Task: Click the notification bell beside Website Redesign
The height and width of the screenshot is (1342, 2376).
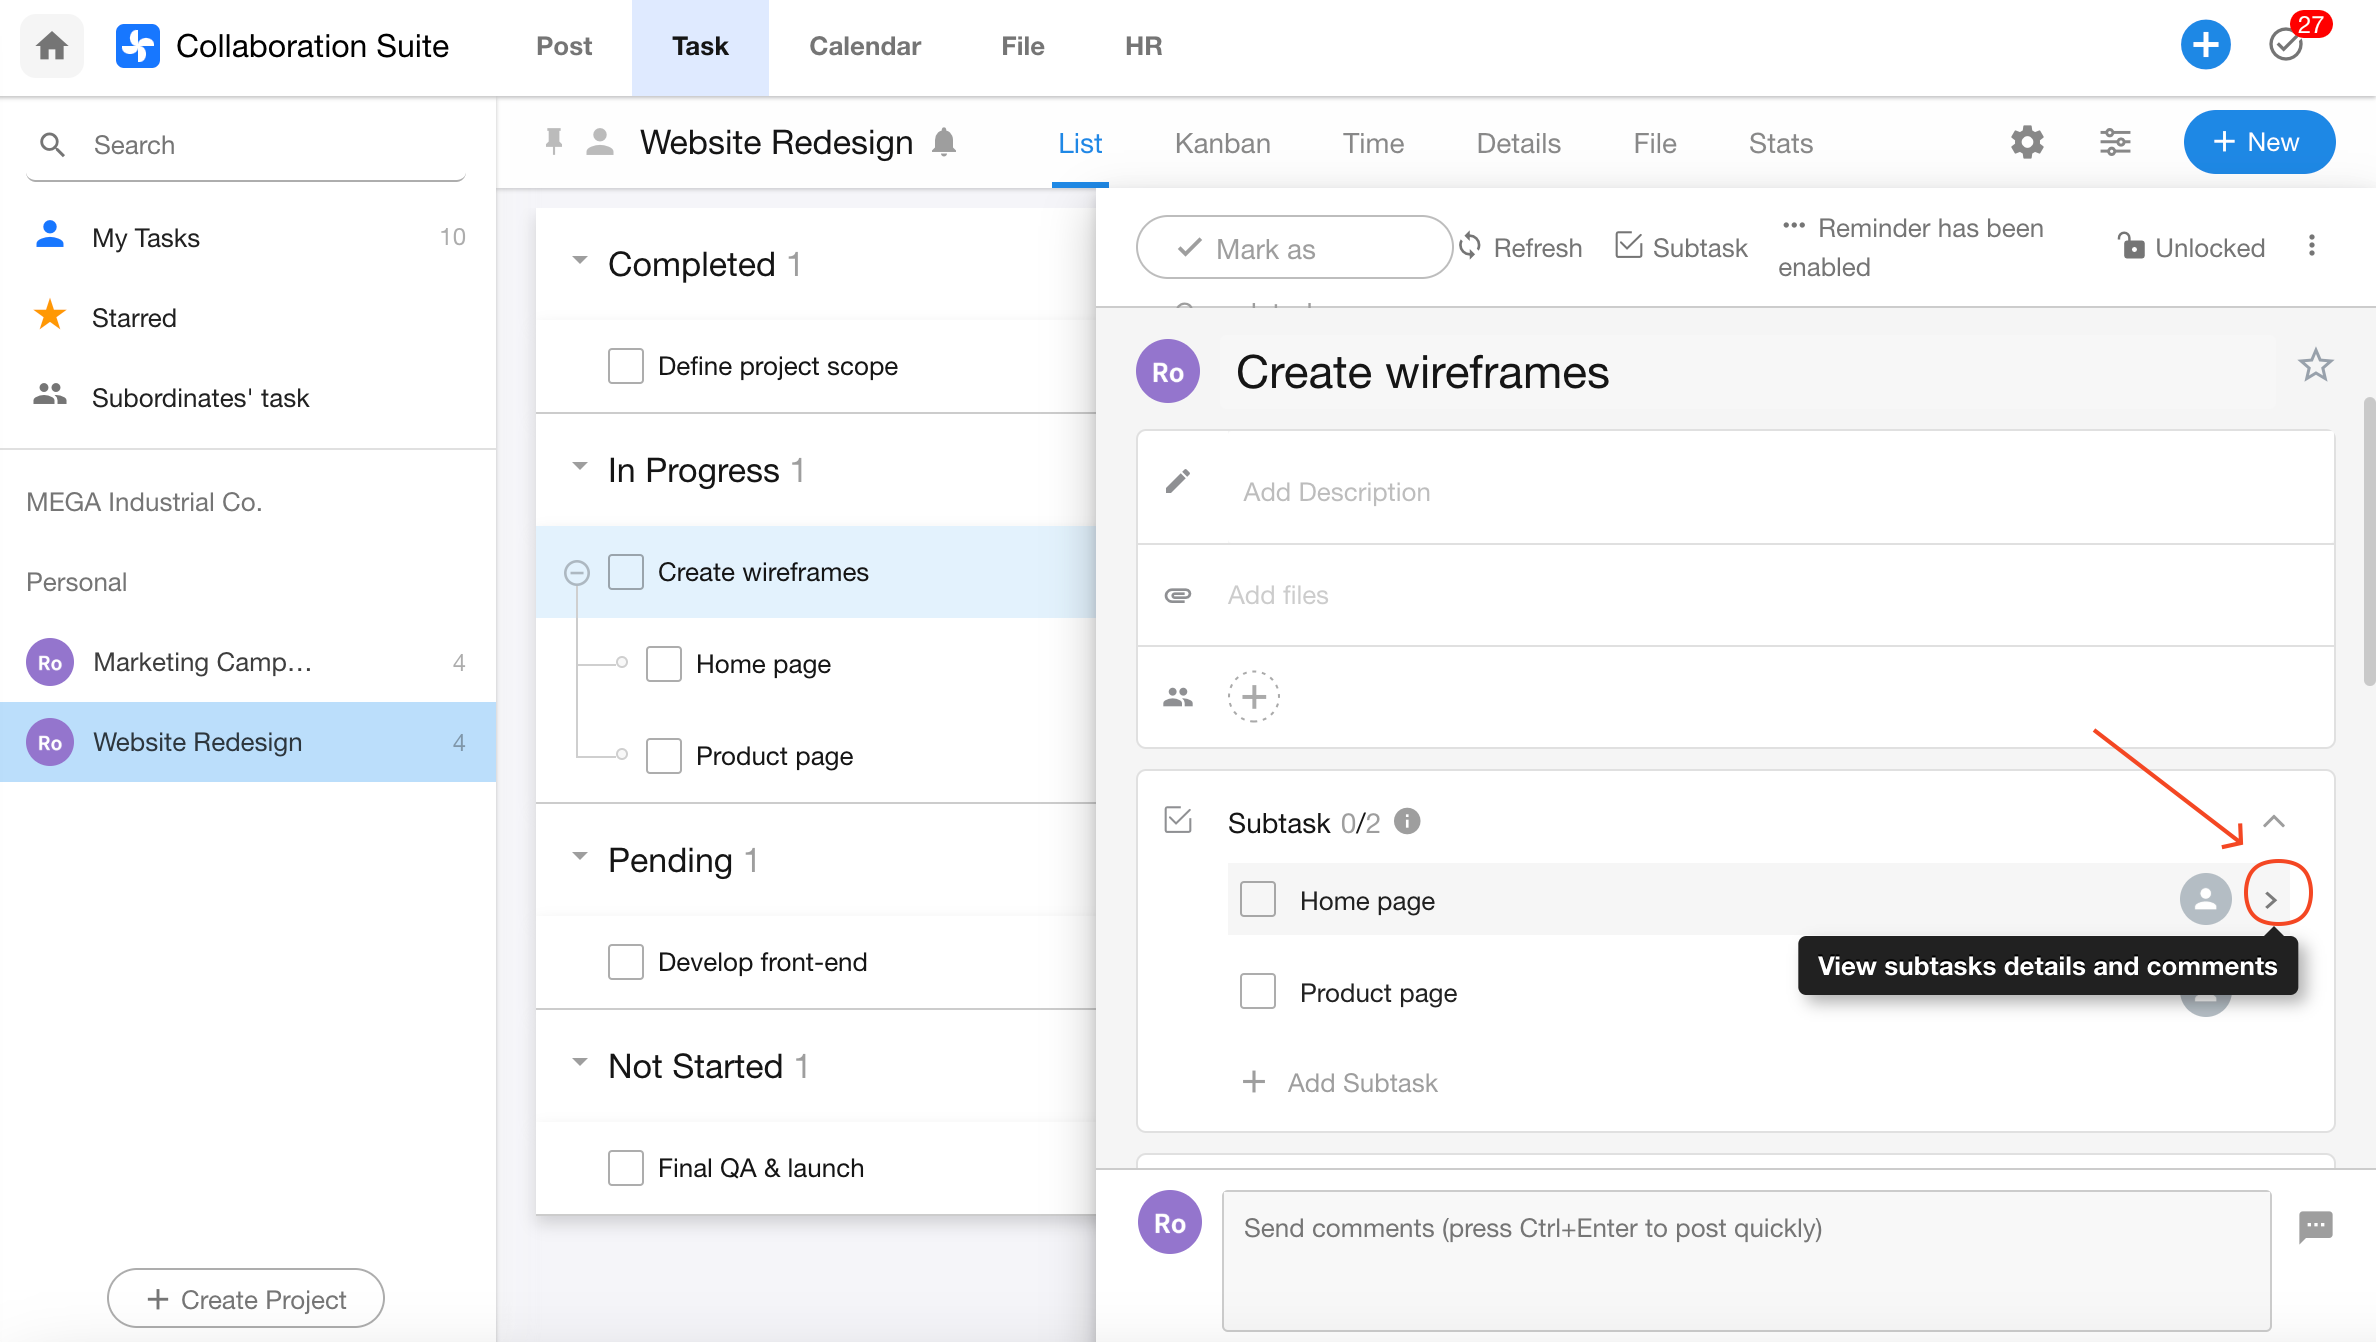Action: coord(944,143)
